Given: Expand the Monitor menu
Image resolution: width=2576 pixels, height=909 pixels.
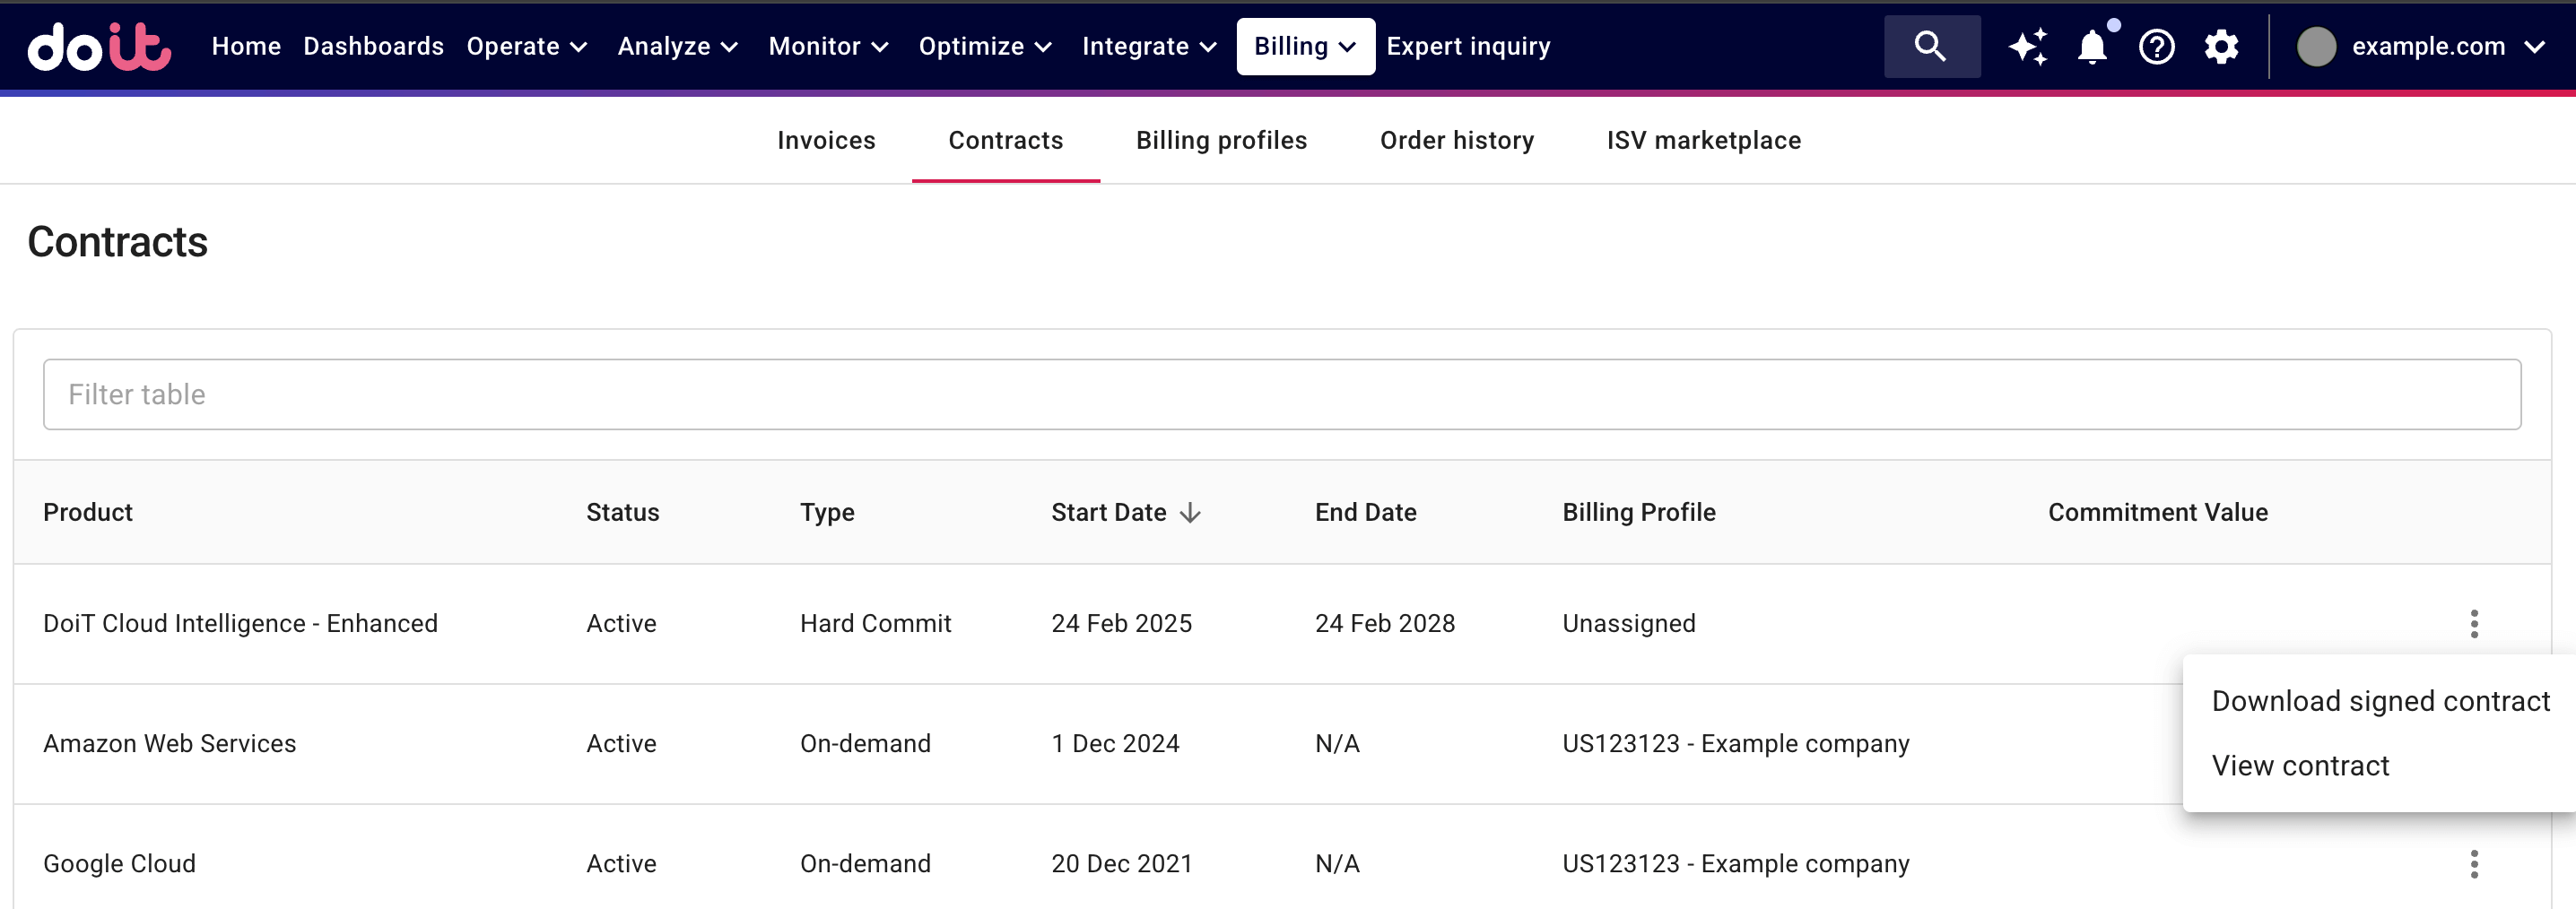Looking at the screenshot, I should tap(829, 46).
